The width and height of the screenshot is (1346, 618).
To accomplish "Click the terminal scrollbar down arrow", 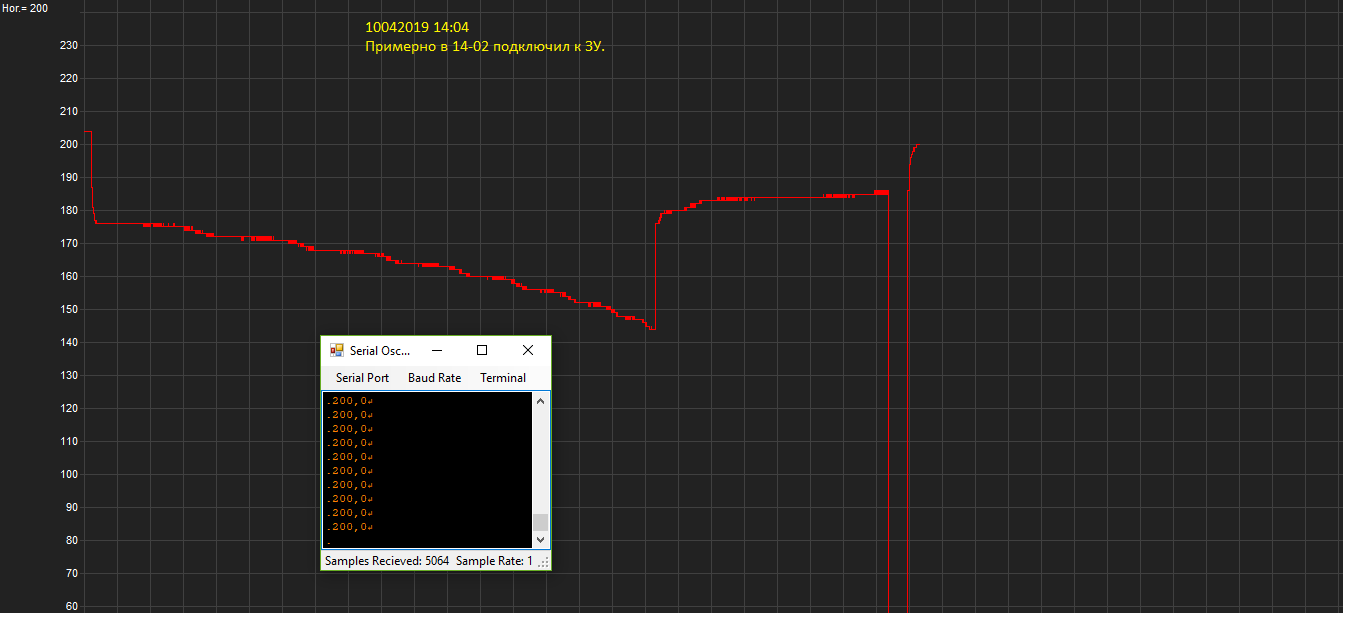I will click(541, 539).
